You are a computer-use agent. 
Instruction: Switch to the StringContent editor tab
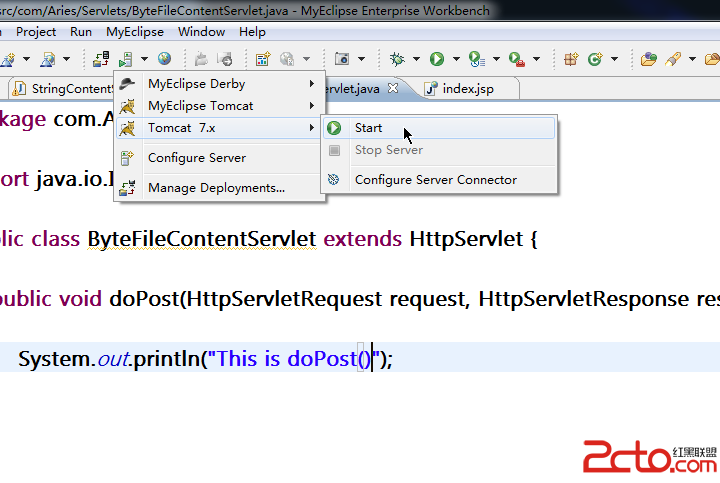(x=62, y=89)
